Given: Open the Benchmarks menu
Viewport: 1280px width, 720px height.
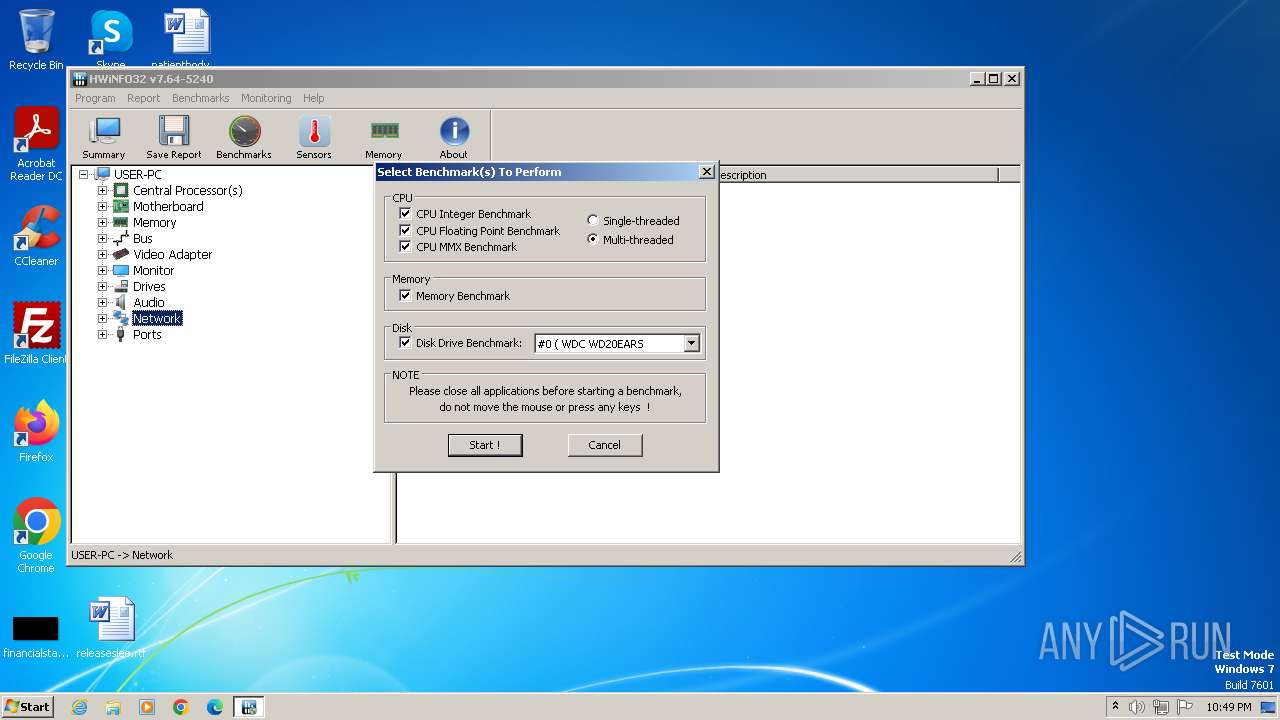Looking at the screenshot, I should [x=200, y=98].
